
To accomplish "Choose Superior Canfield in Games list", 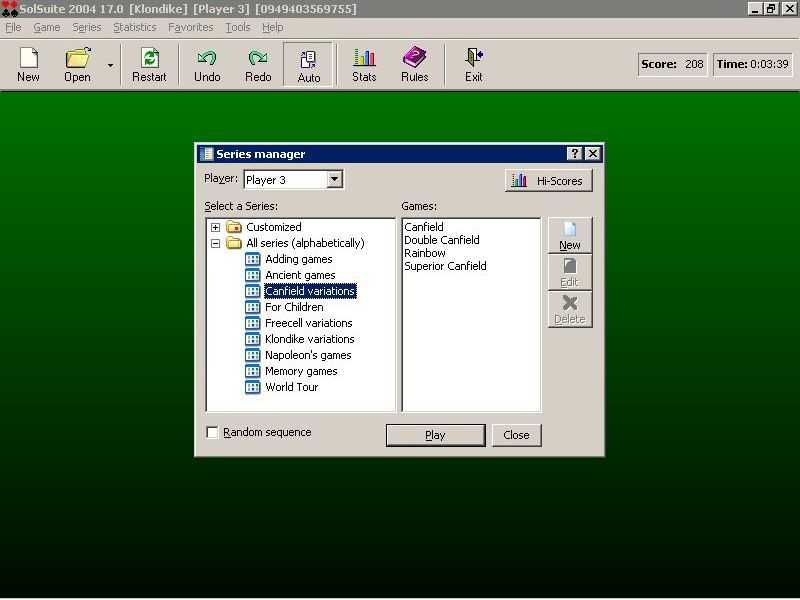I will point(445,266).
